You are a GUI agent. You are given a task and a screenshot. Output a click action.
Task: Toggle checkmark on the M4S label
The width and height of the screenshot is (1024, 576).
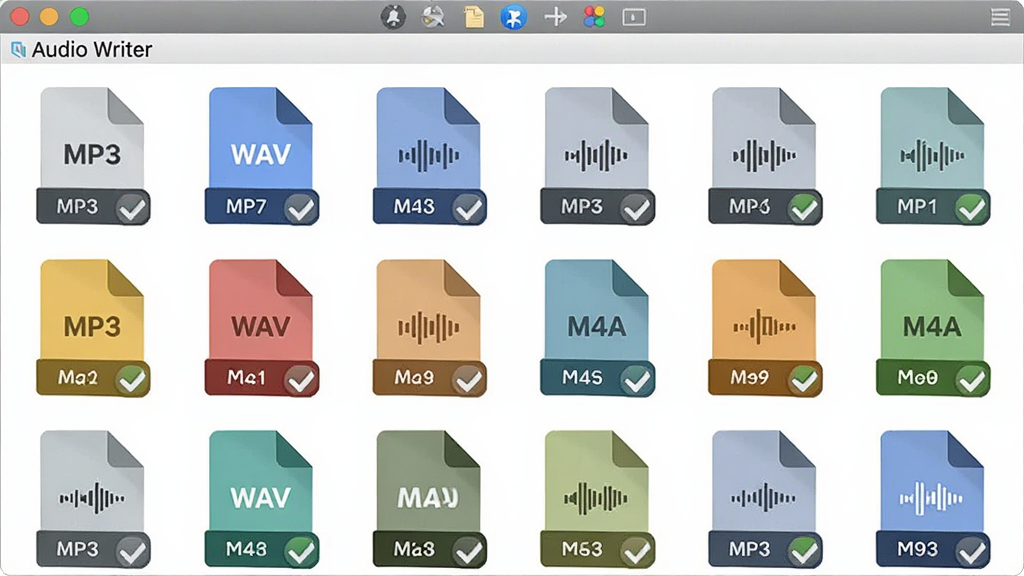(636, 379)
